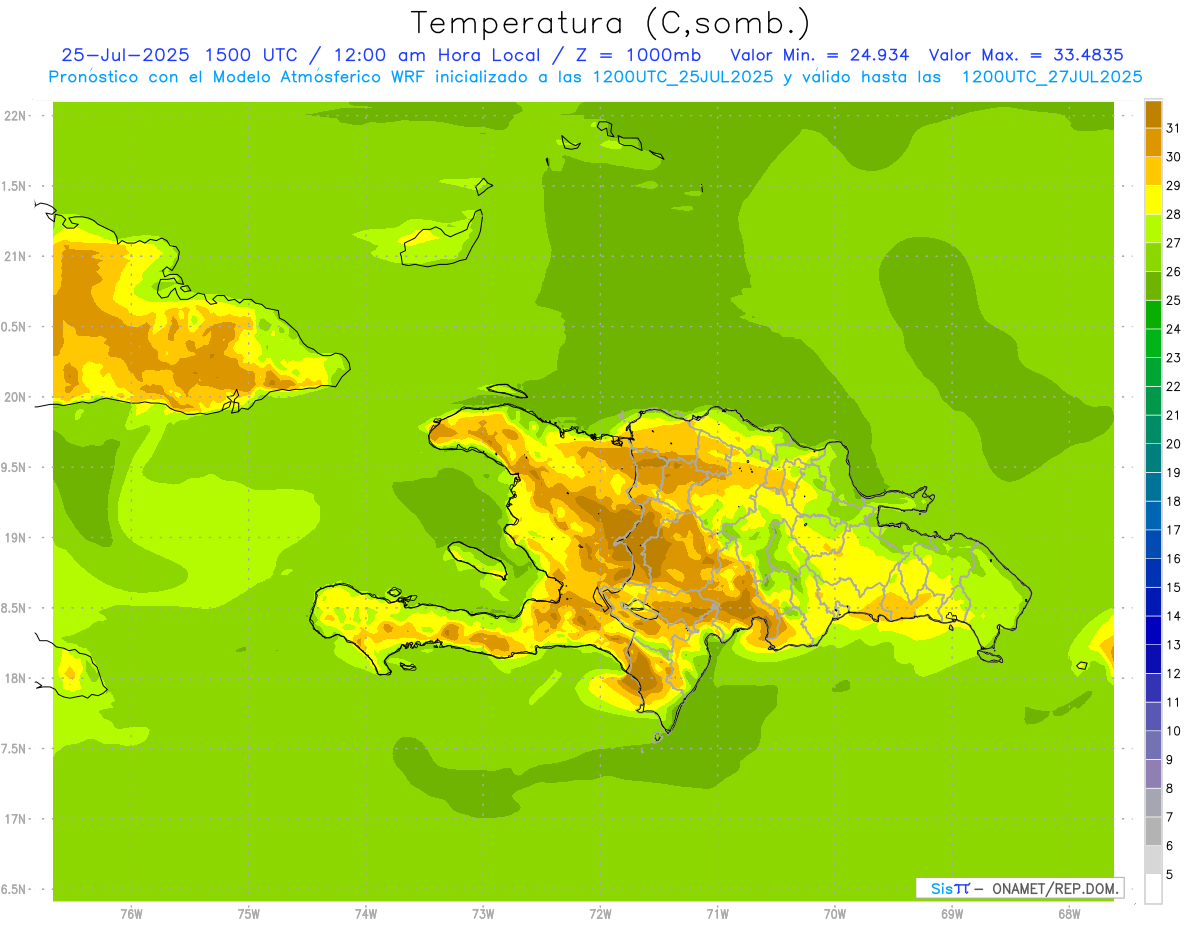Click the '31' value on the color scale
This screenshot has width=1200, height=927.
1173,128
